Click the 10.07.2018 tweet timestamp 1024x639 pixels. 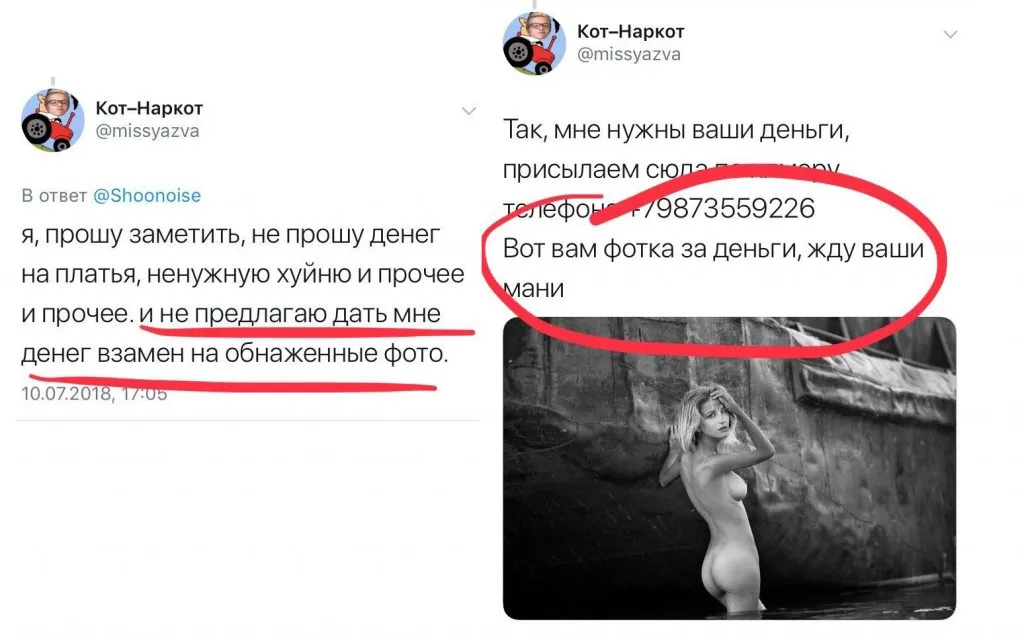[x=94, y=393]
